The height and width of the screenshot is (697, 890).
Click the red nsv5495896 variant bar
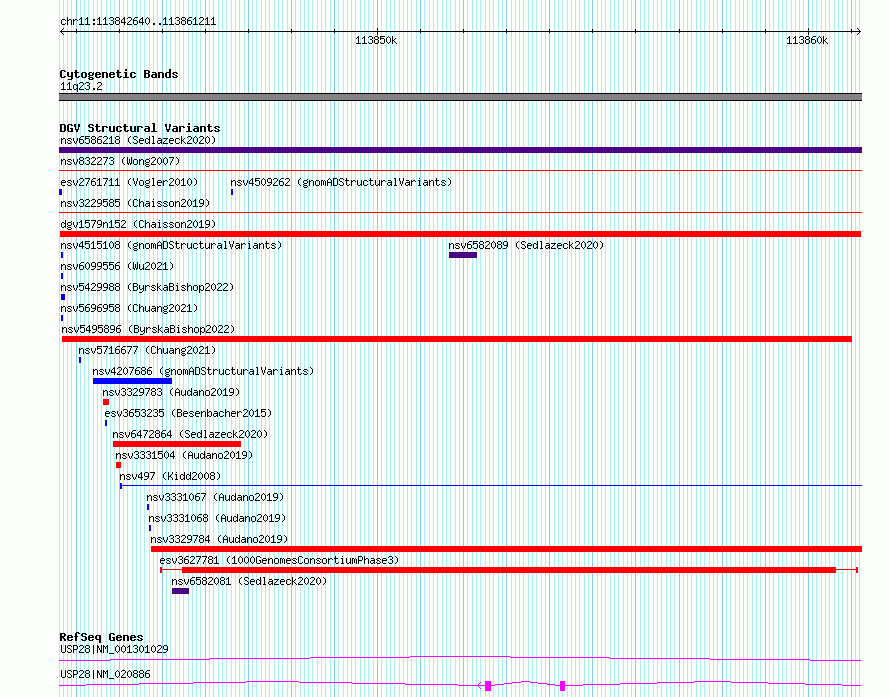tap(457, 339)
